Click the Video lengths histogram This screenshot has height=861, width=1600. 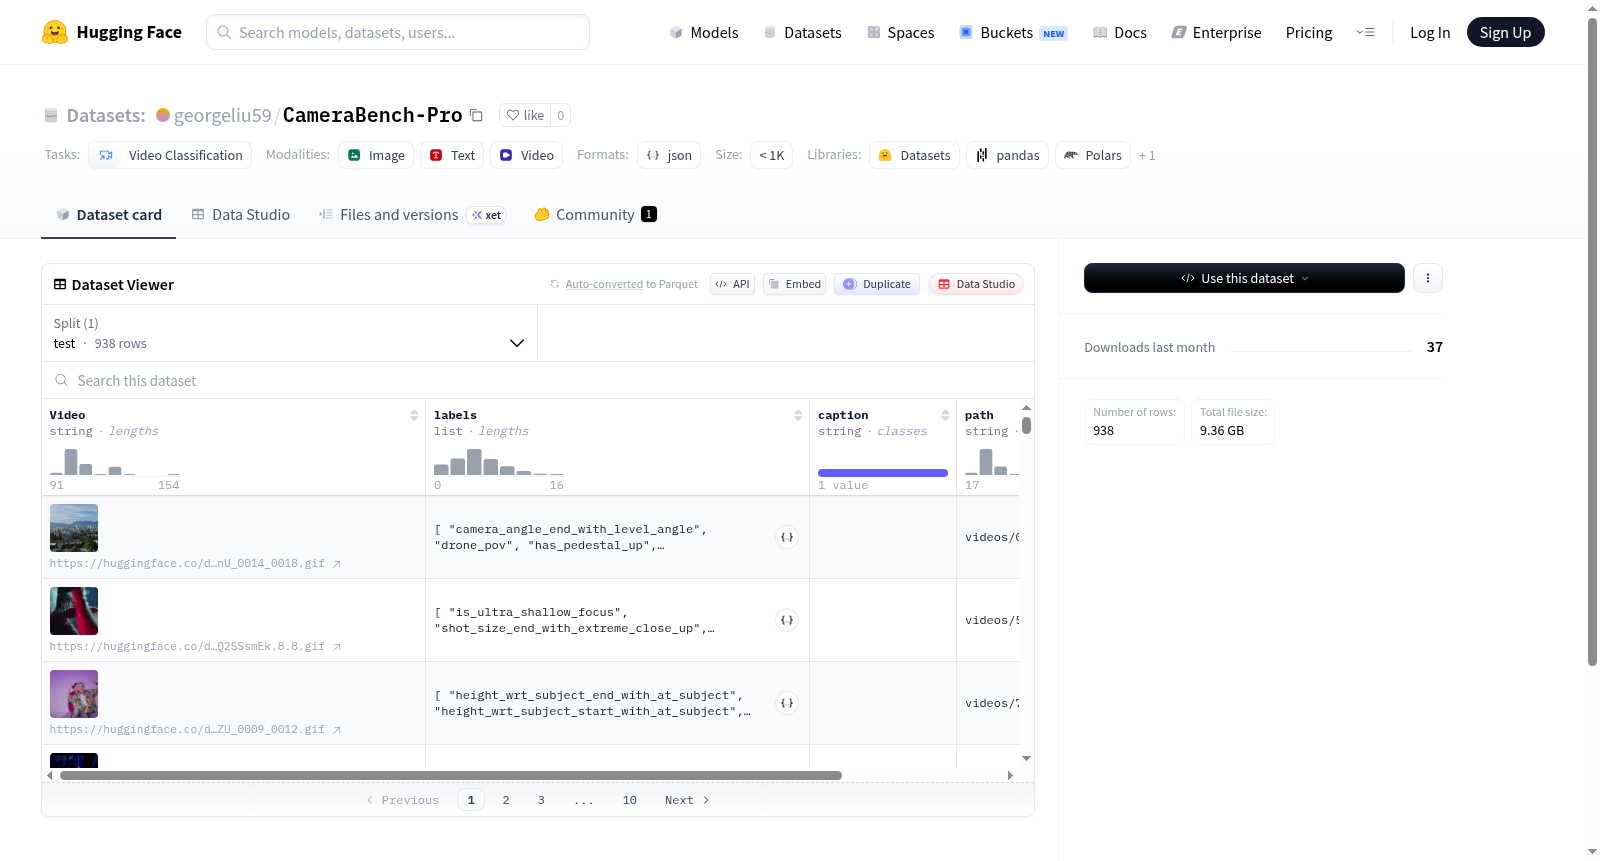115,461
